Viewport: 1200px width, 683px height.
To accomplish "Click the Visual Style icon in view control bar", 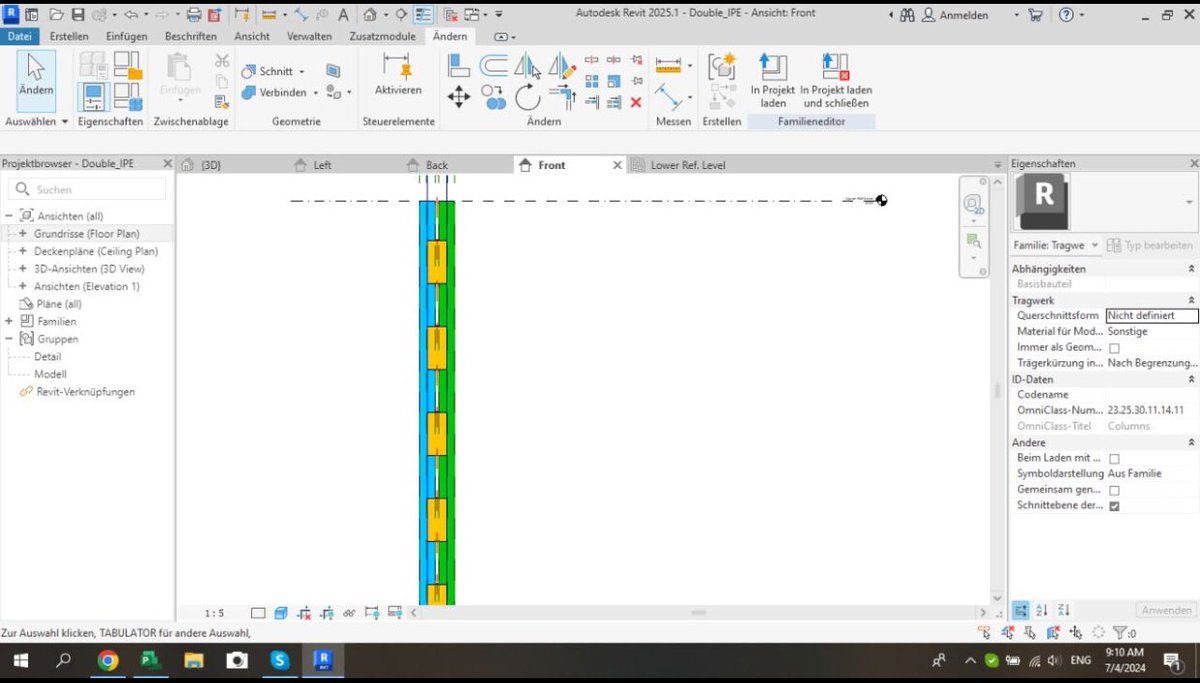I will [281, 613].
